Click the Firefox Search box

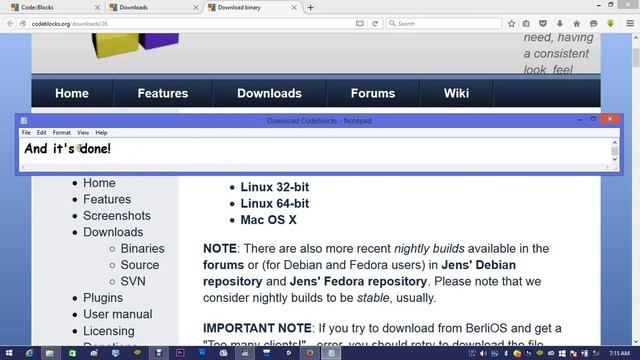coord(444,24)
